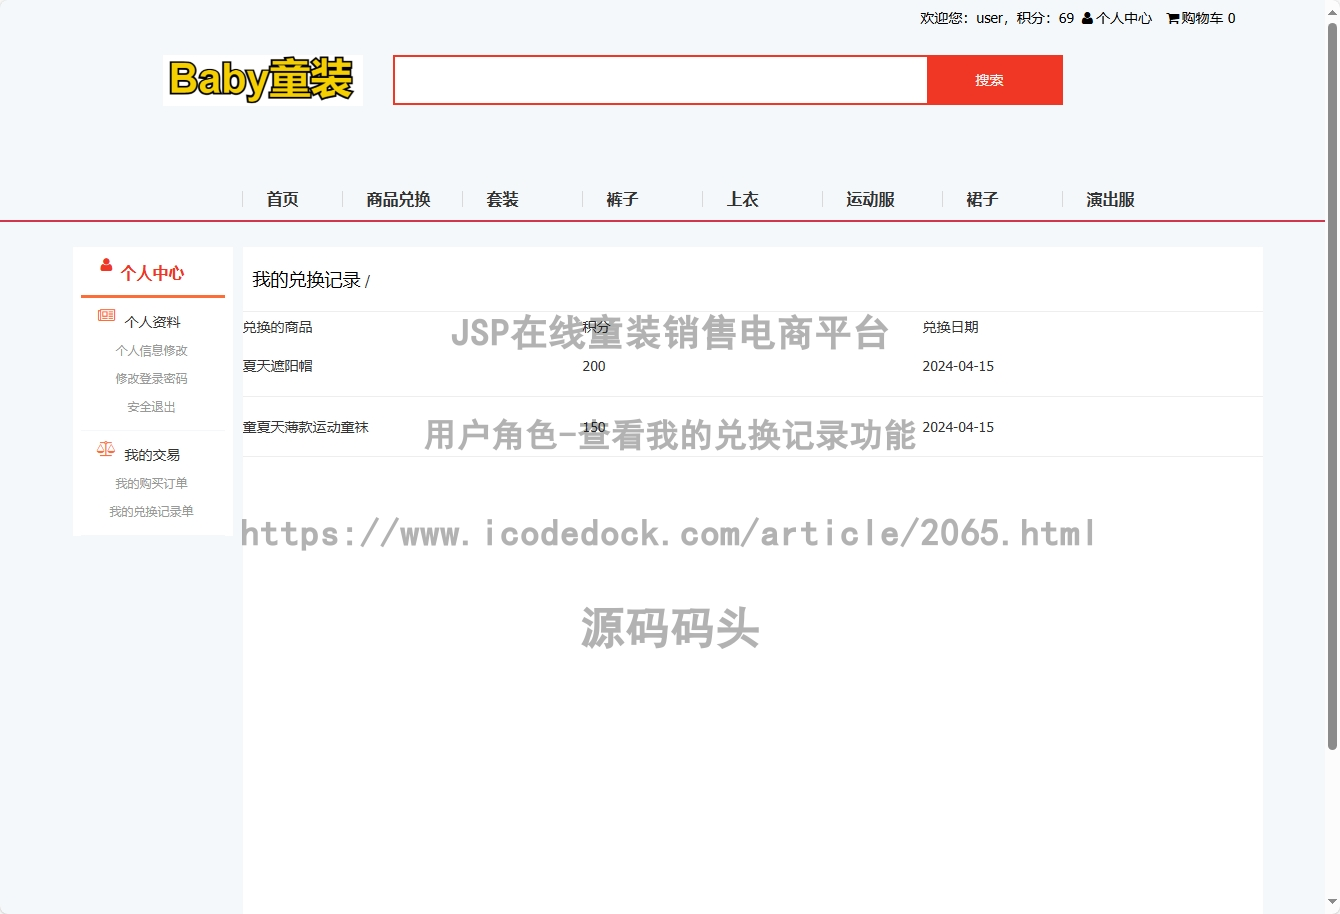Click the user icon beside 个人中心 in header

tap(1087, 18)
